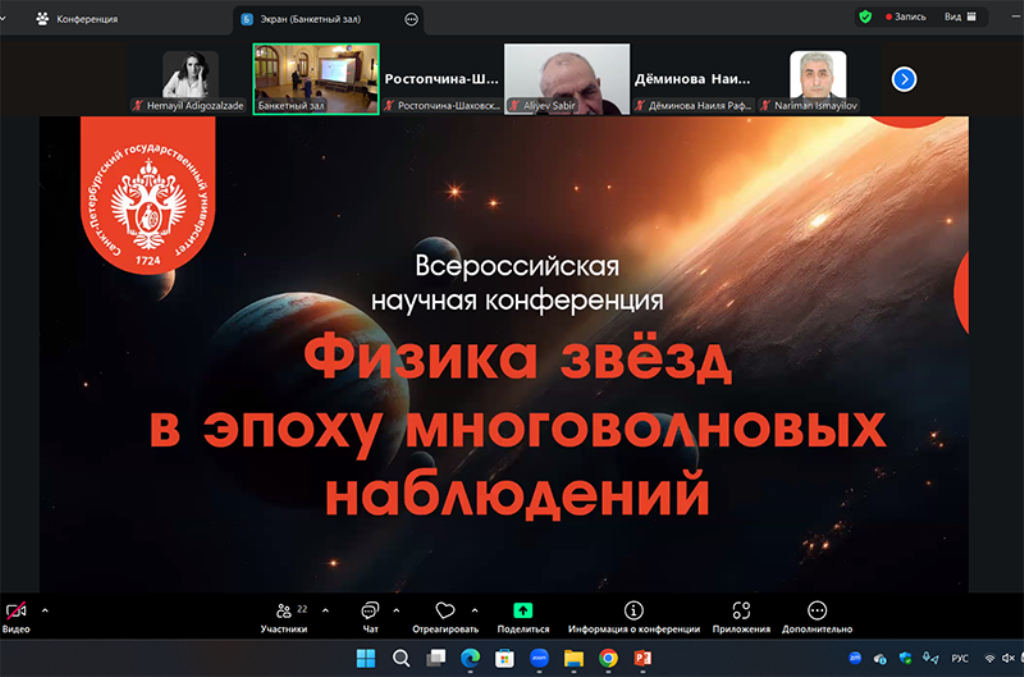Switch to Zoom app on taskbar
1024x677 pixels.
tap(539, 659)
